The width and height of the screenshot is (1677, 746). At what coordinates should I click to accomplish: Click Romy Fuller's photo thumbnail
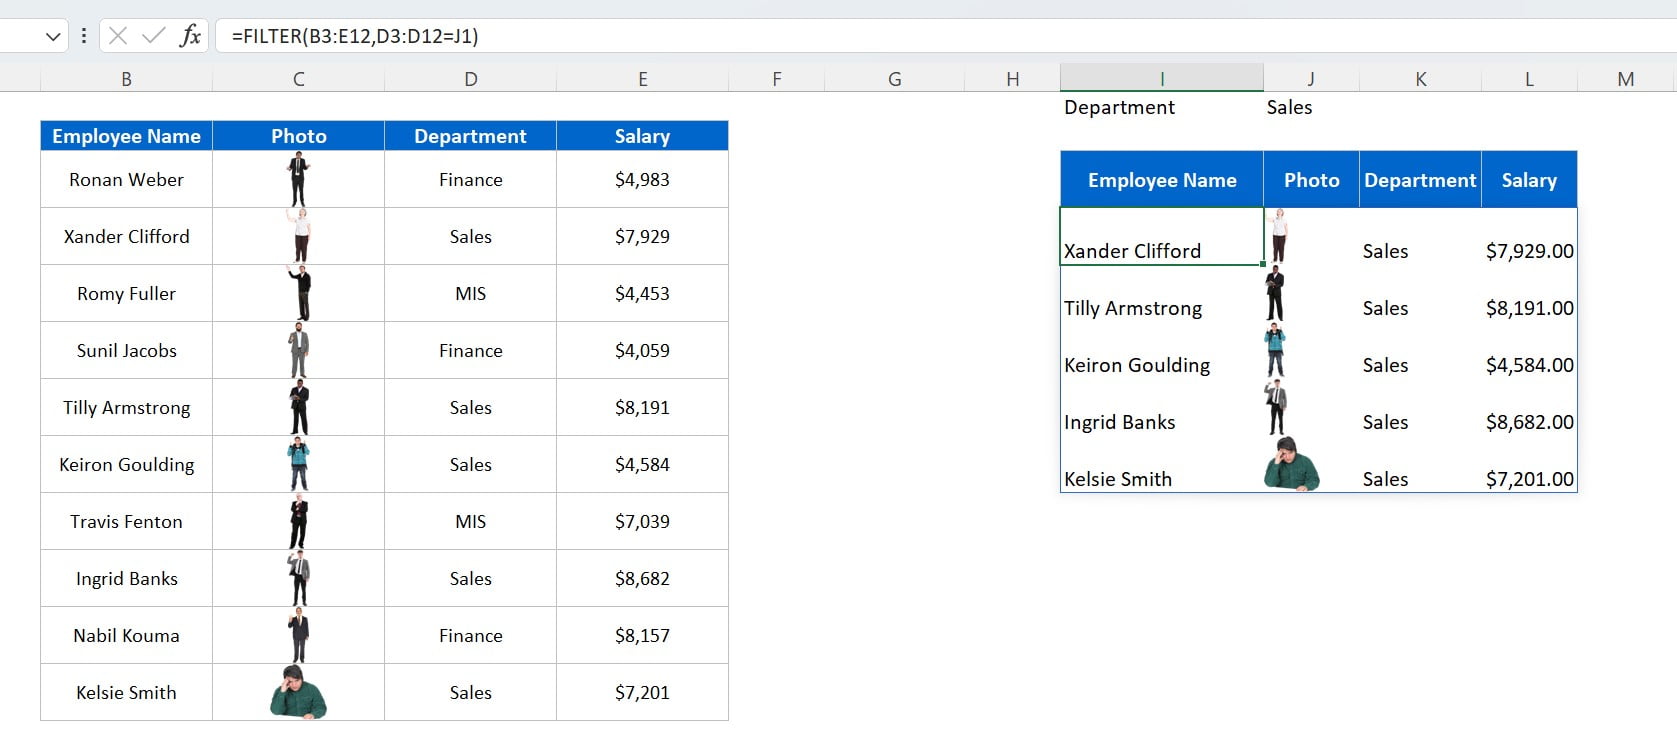[299, 293]
